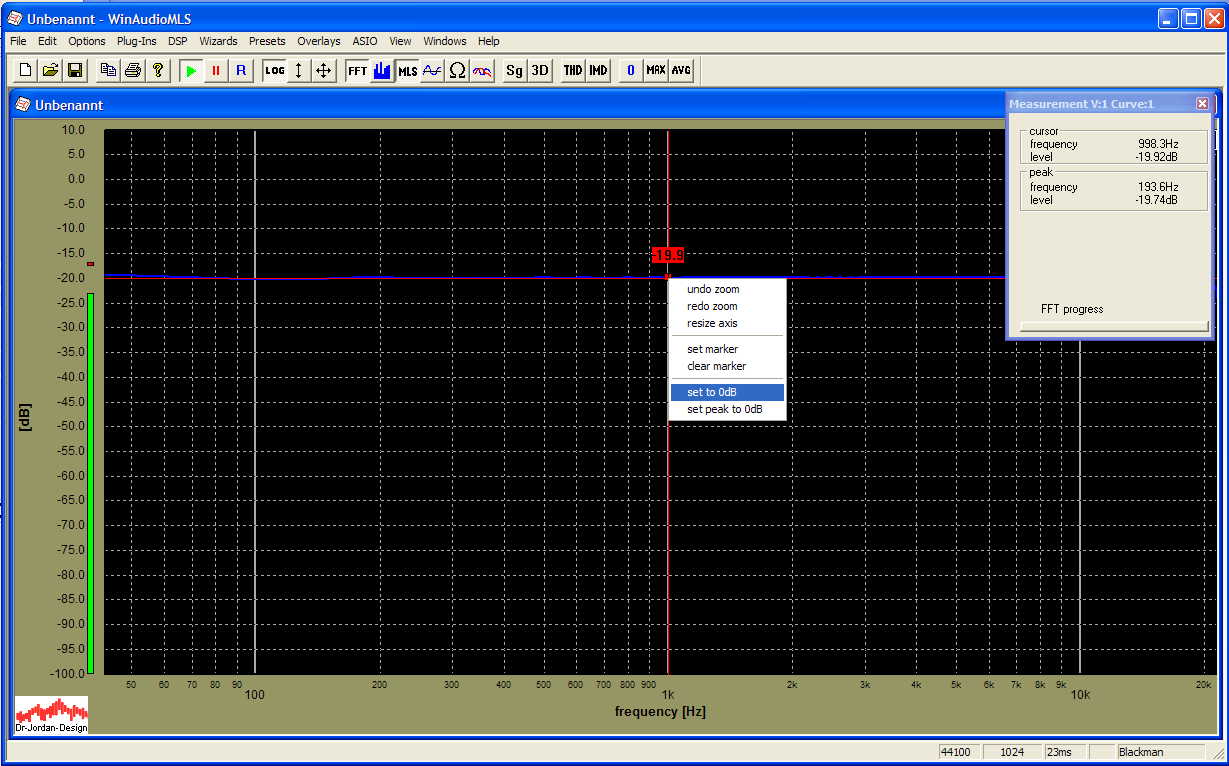Select the MLS measurement icon
Screen dimensions: 1229x766
pos(407,70)
